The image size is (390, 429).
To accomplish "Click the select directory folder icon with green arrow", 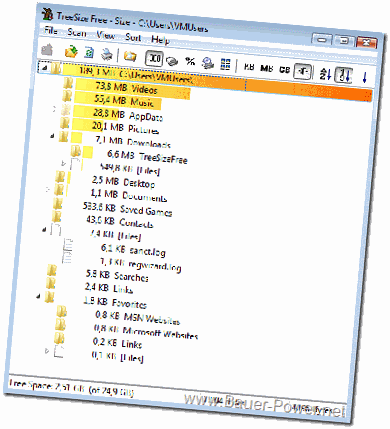I will 71,51.
